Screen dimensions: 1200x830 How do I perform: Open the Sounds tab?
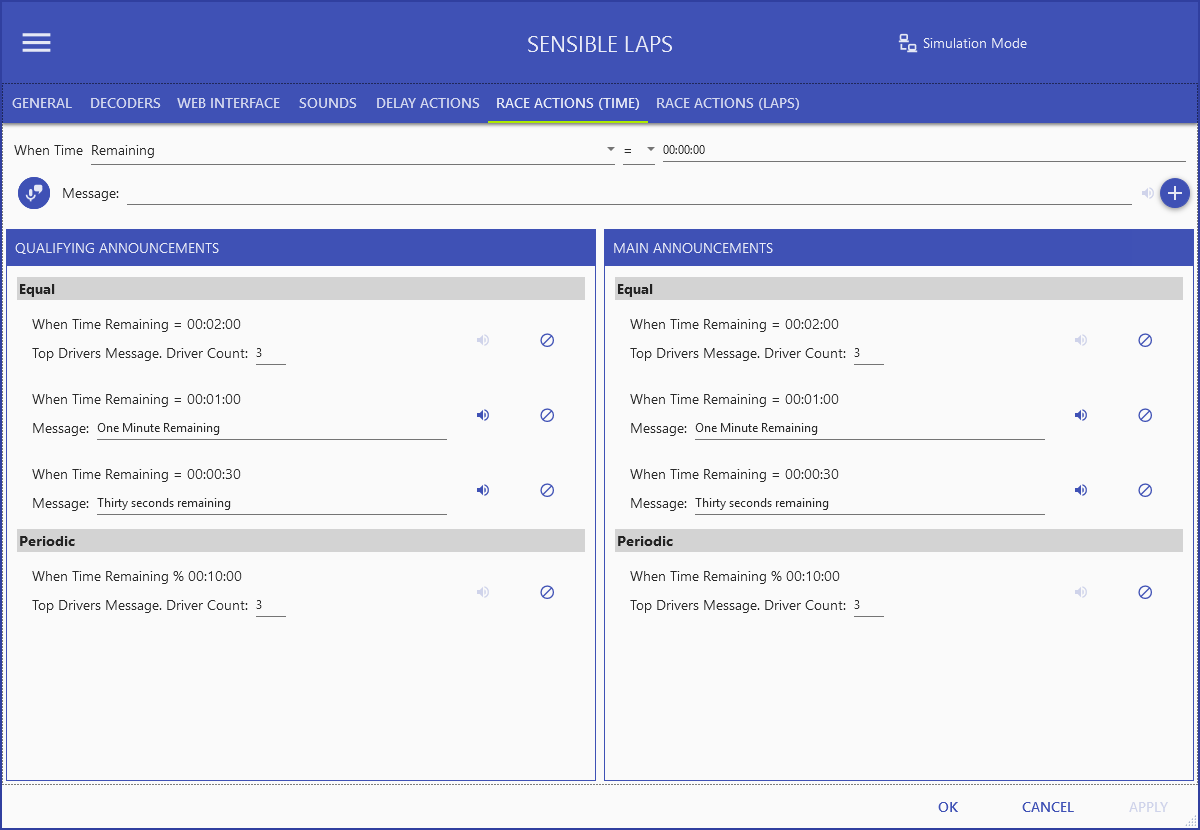pos(328,103)
